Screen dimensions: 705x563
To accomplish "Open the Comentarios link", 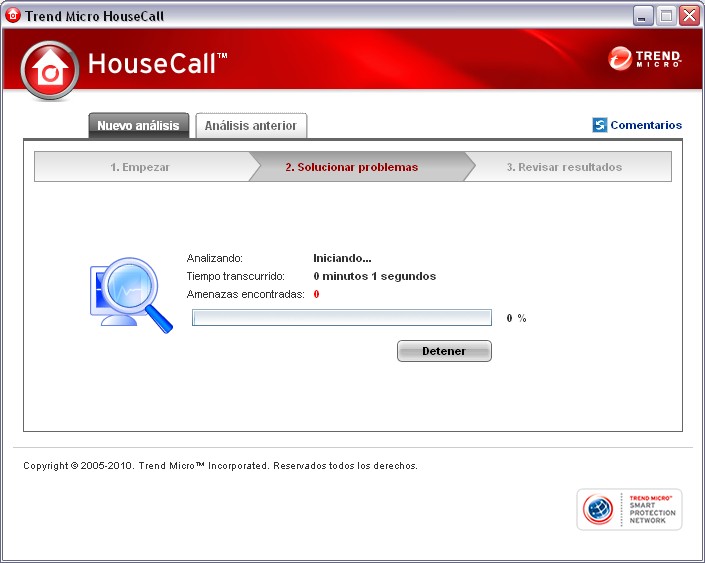I will click(646, 125).
